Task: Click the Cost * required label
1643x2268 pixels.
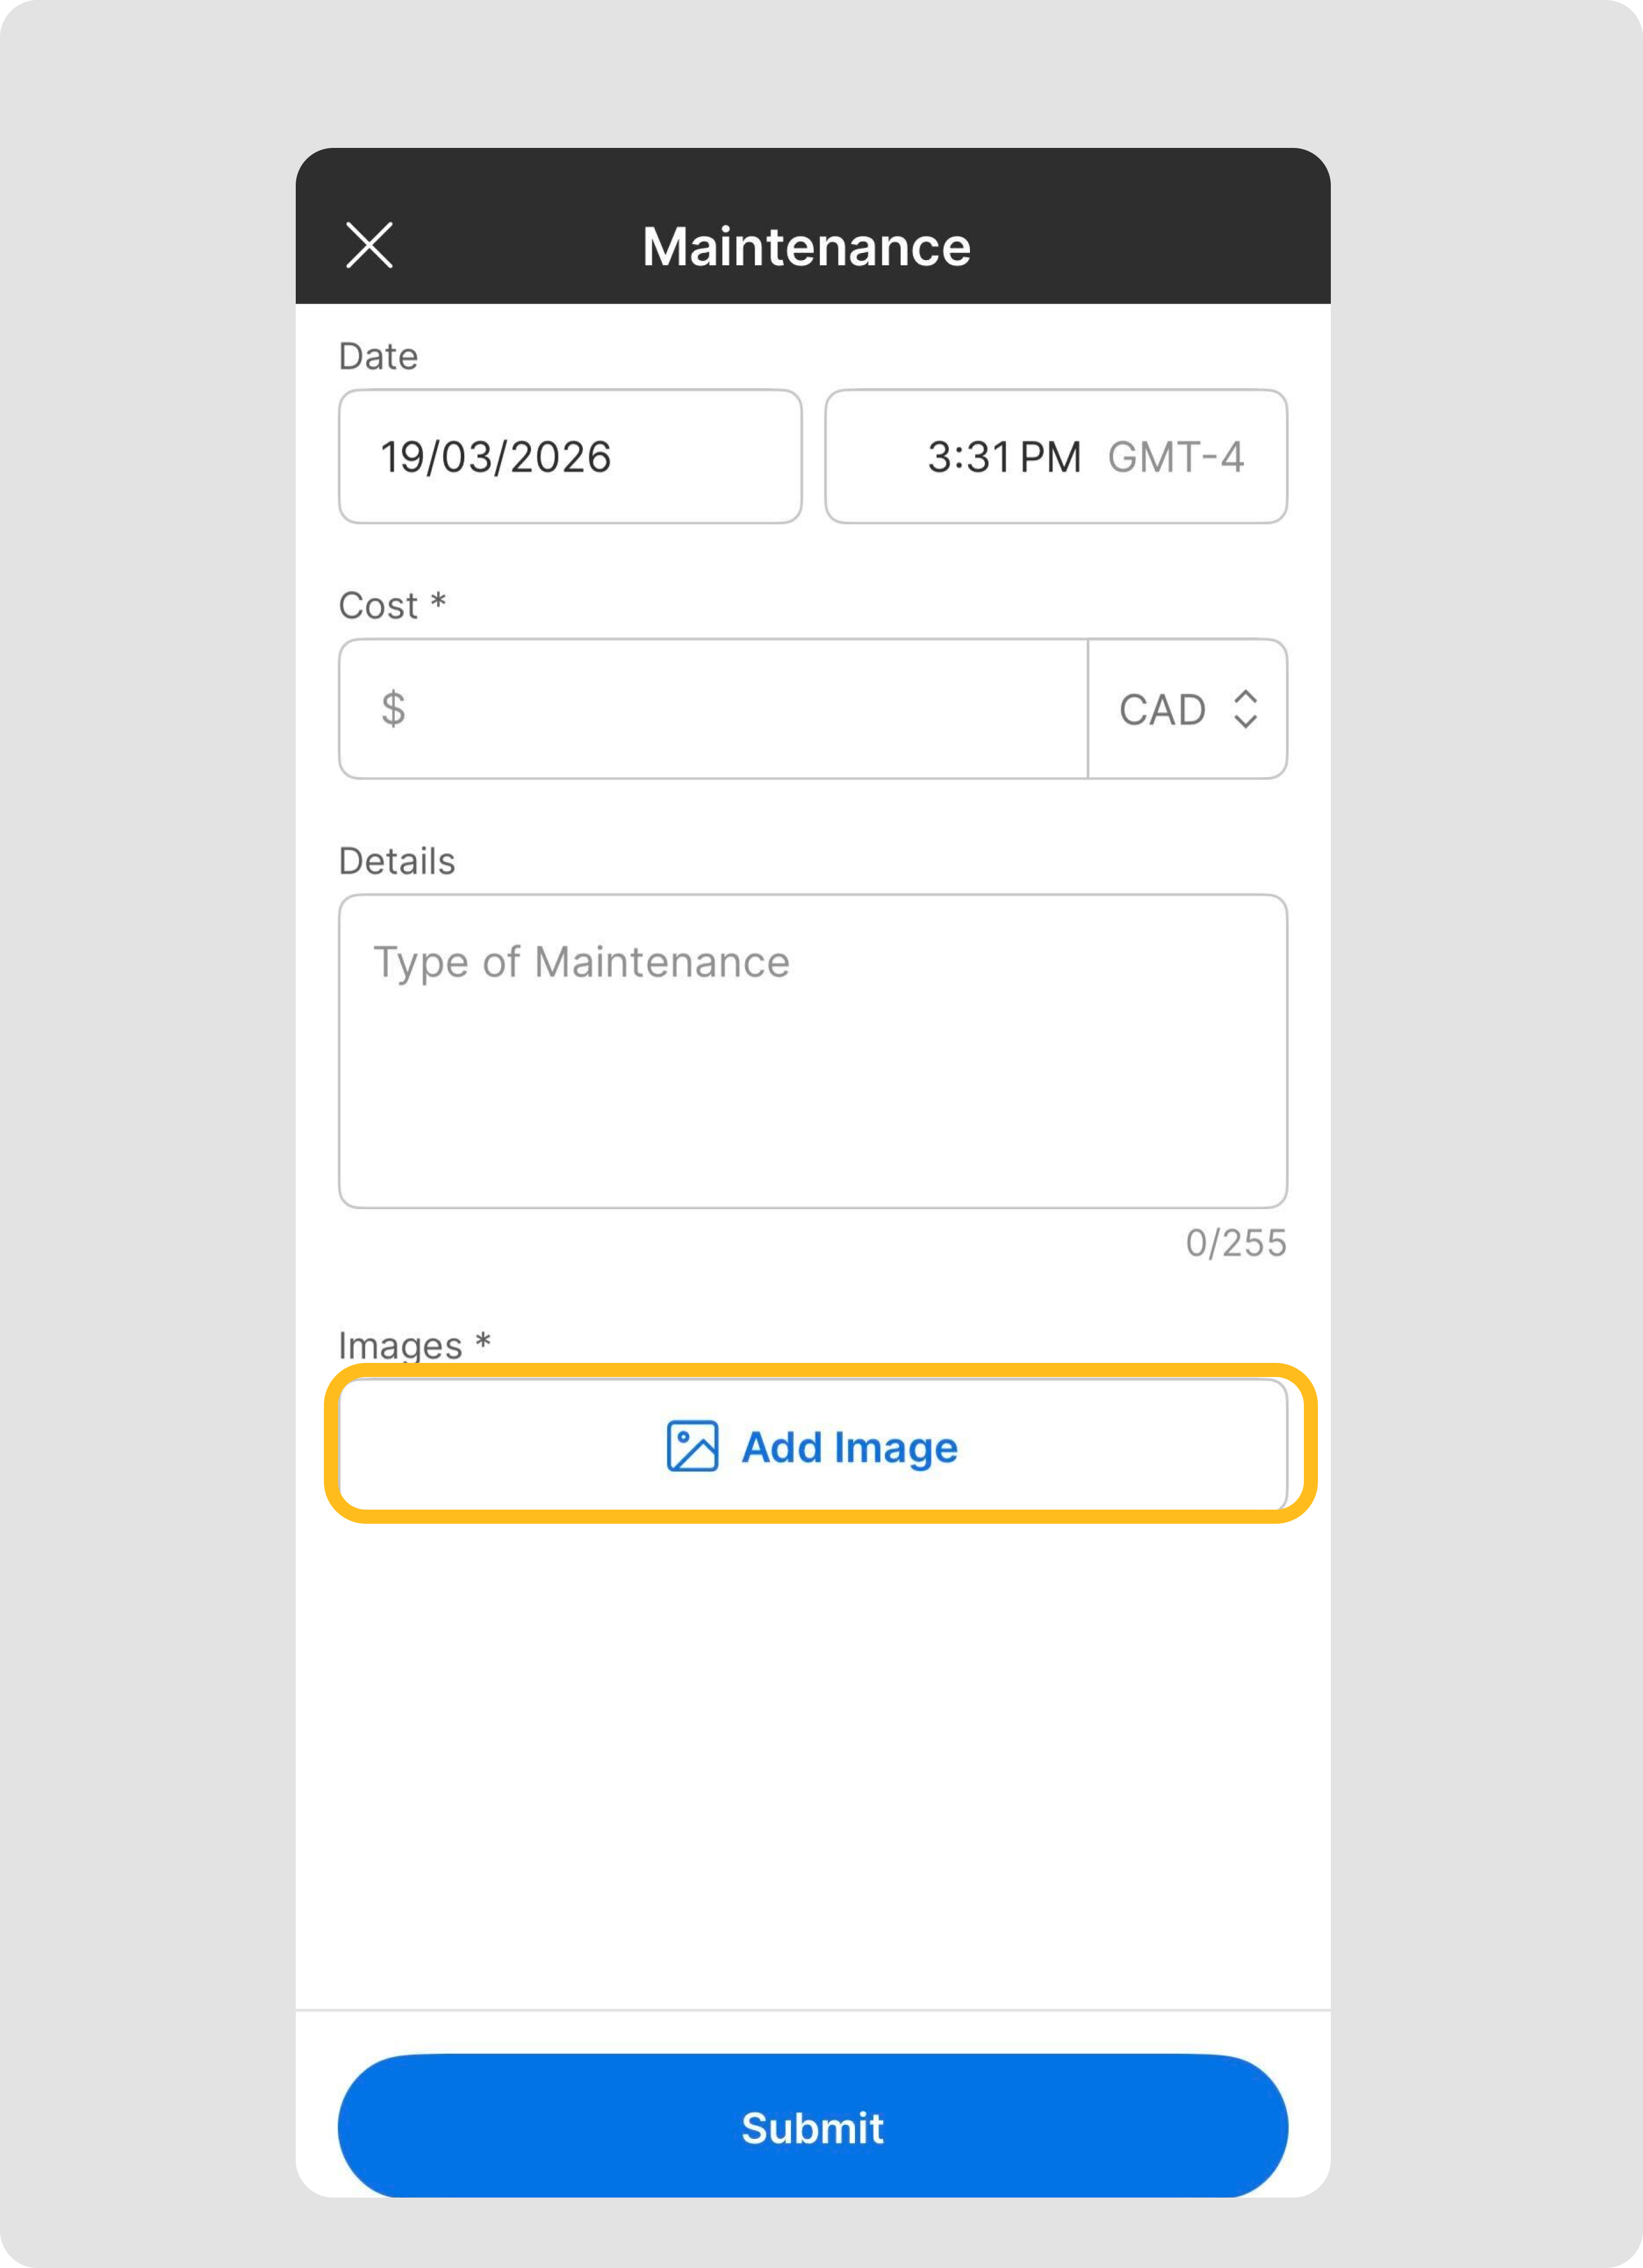Action: coord(391,605)
